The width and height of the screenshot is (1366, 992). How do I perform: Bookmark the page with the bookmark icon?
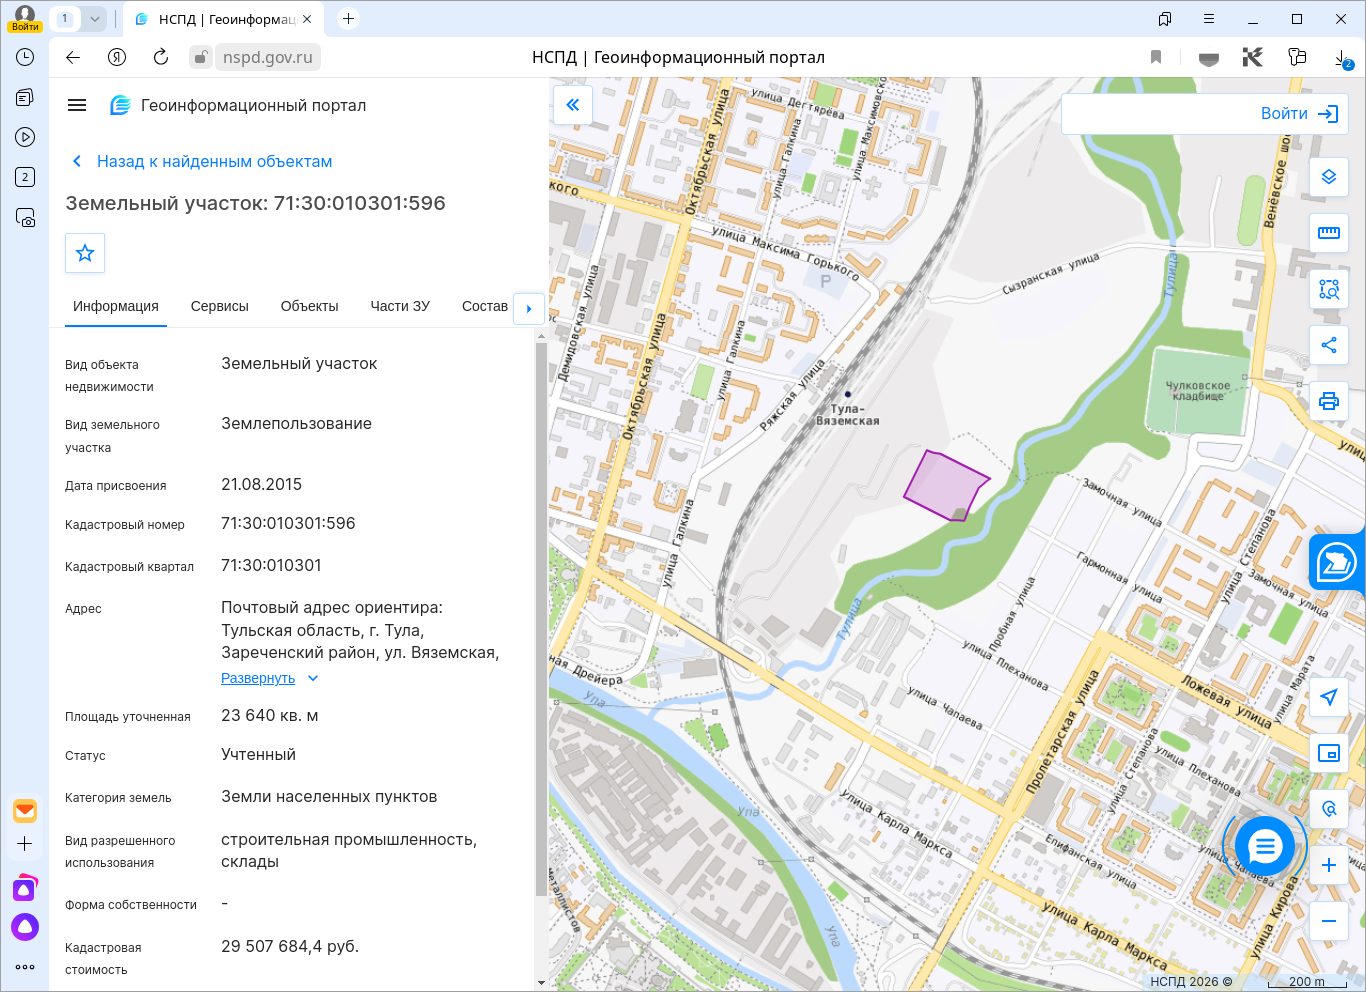pos(1156,57)
